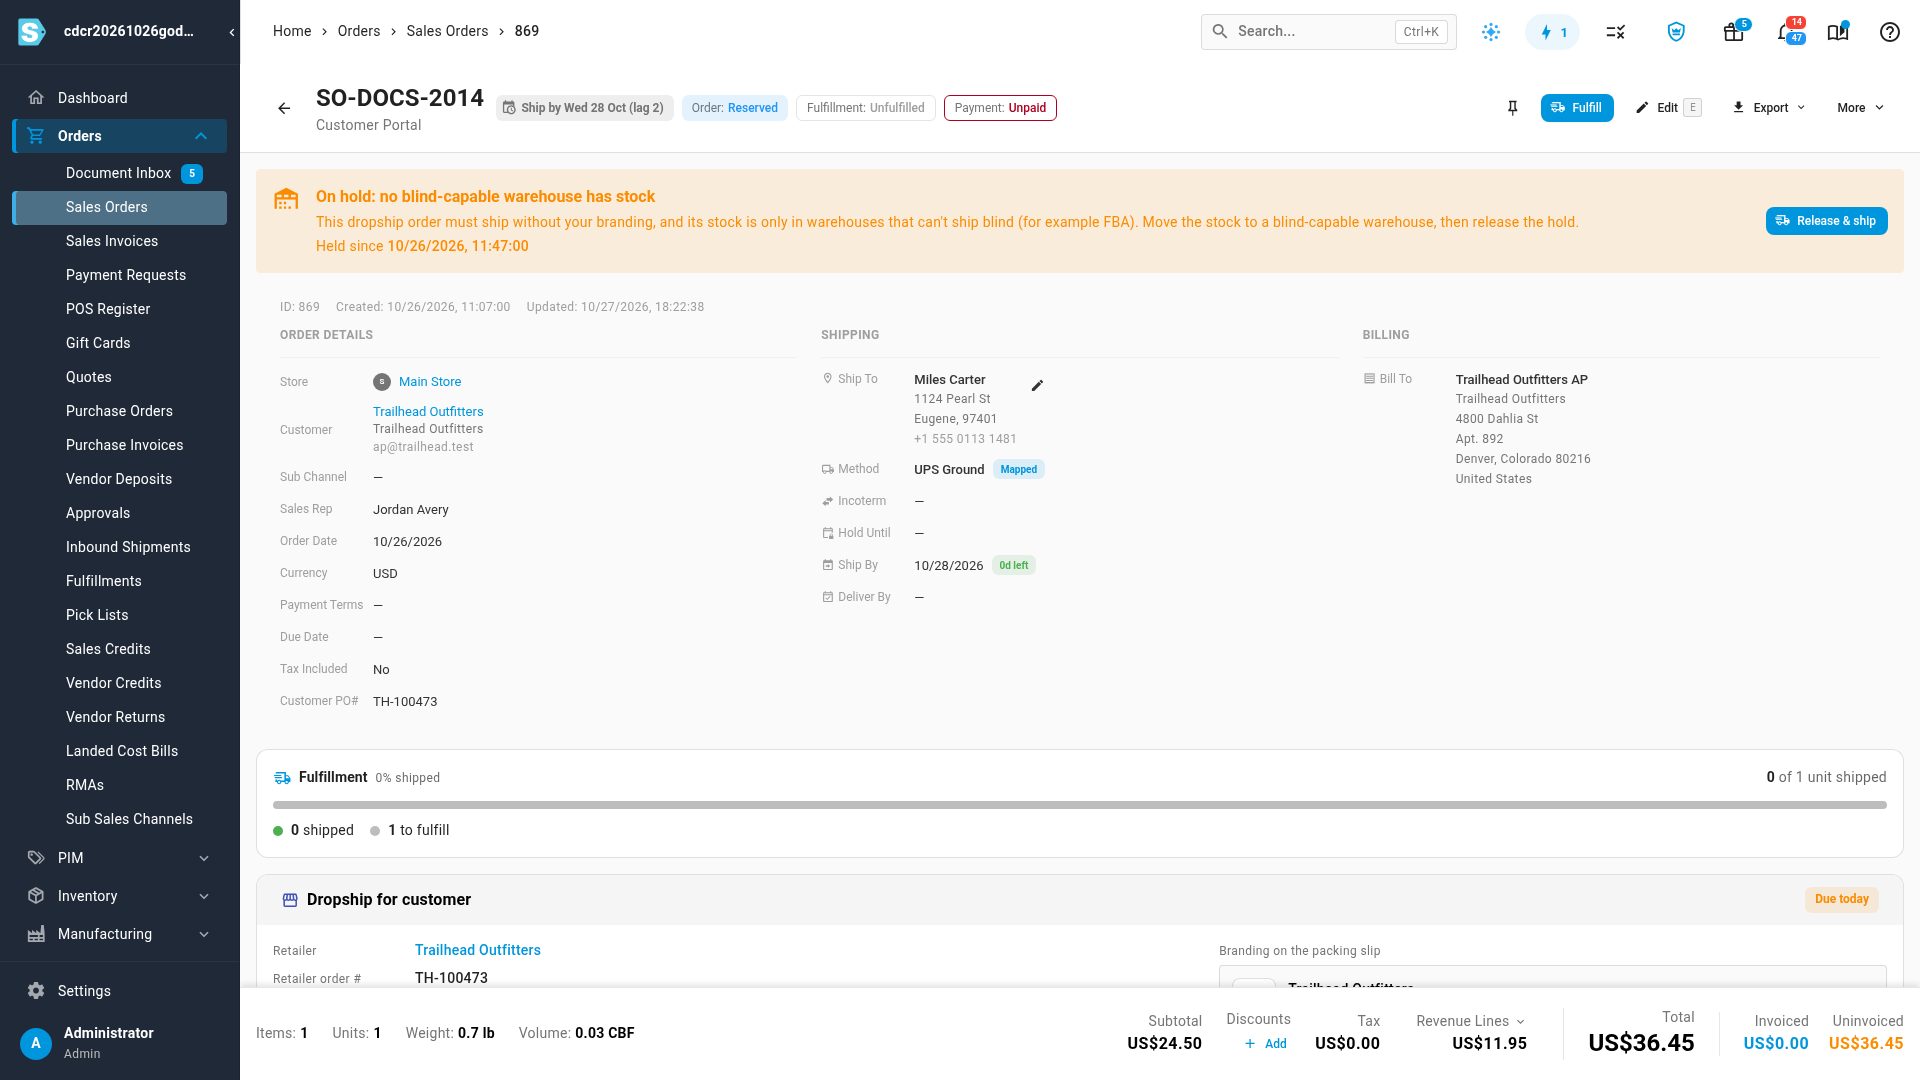
Task: Expand the PIM section
Action: pos(204,858)
